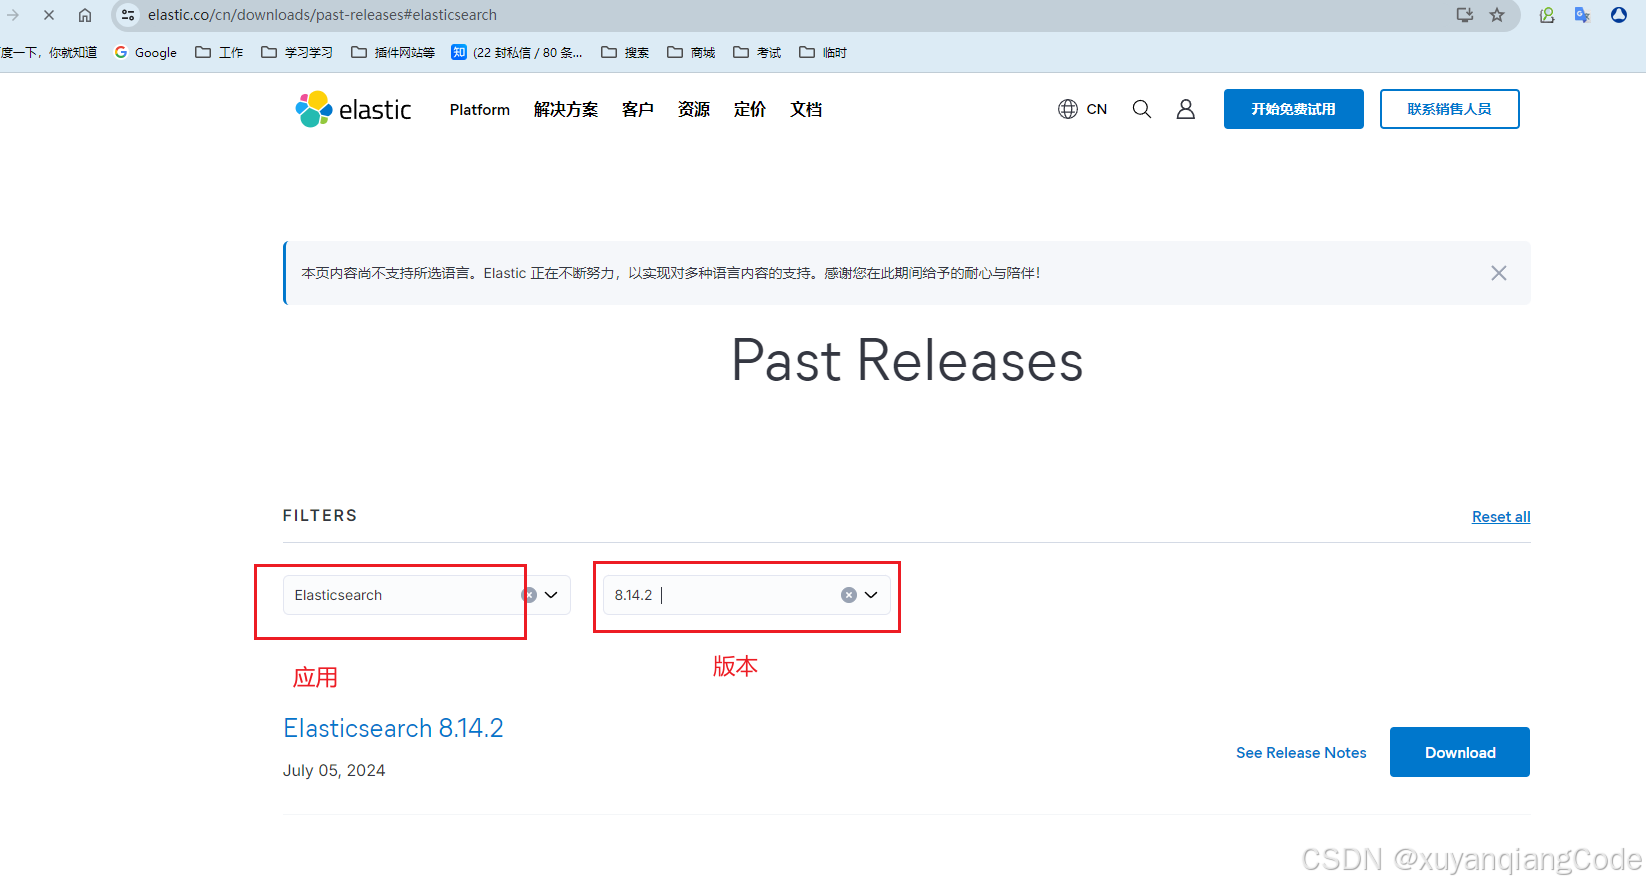
Task: Clear the Elasticsearch product filter
Action: coord(529,595)
